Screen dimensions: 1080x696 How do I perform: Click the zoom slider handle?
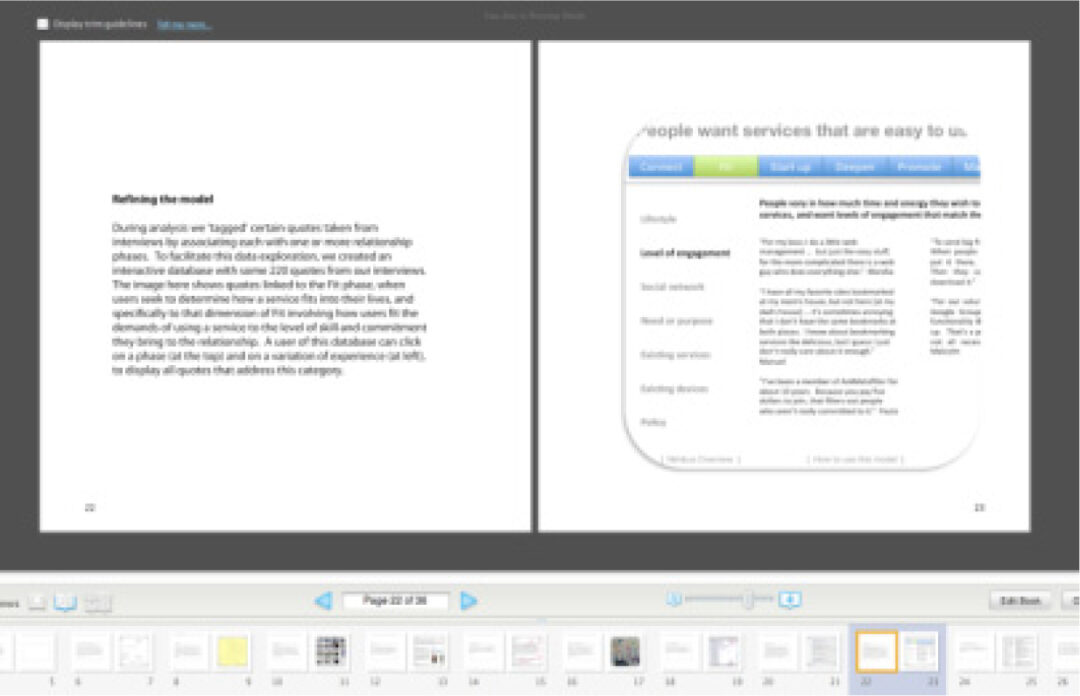[x=748, y=600]
